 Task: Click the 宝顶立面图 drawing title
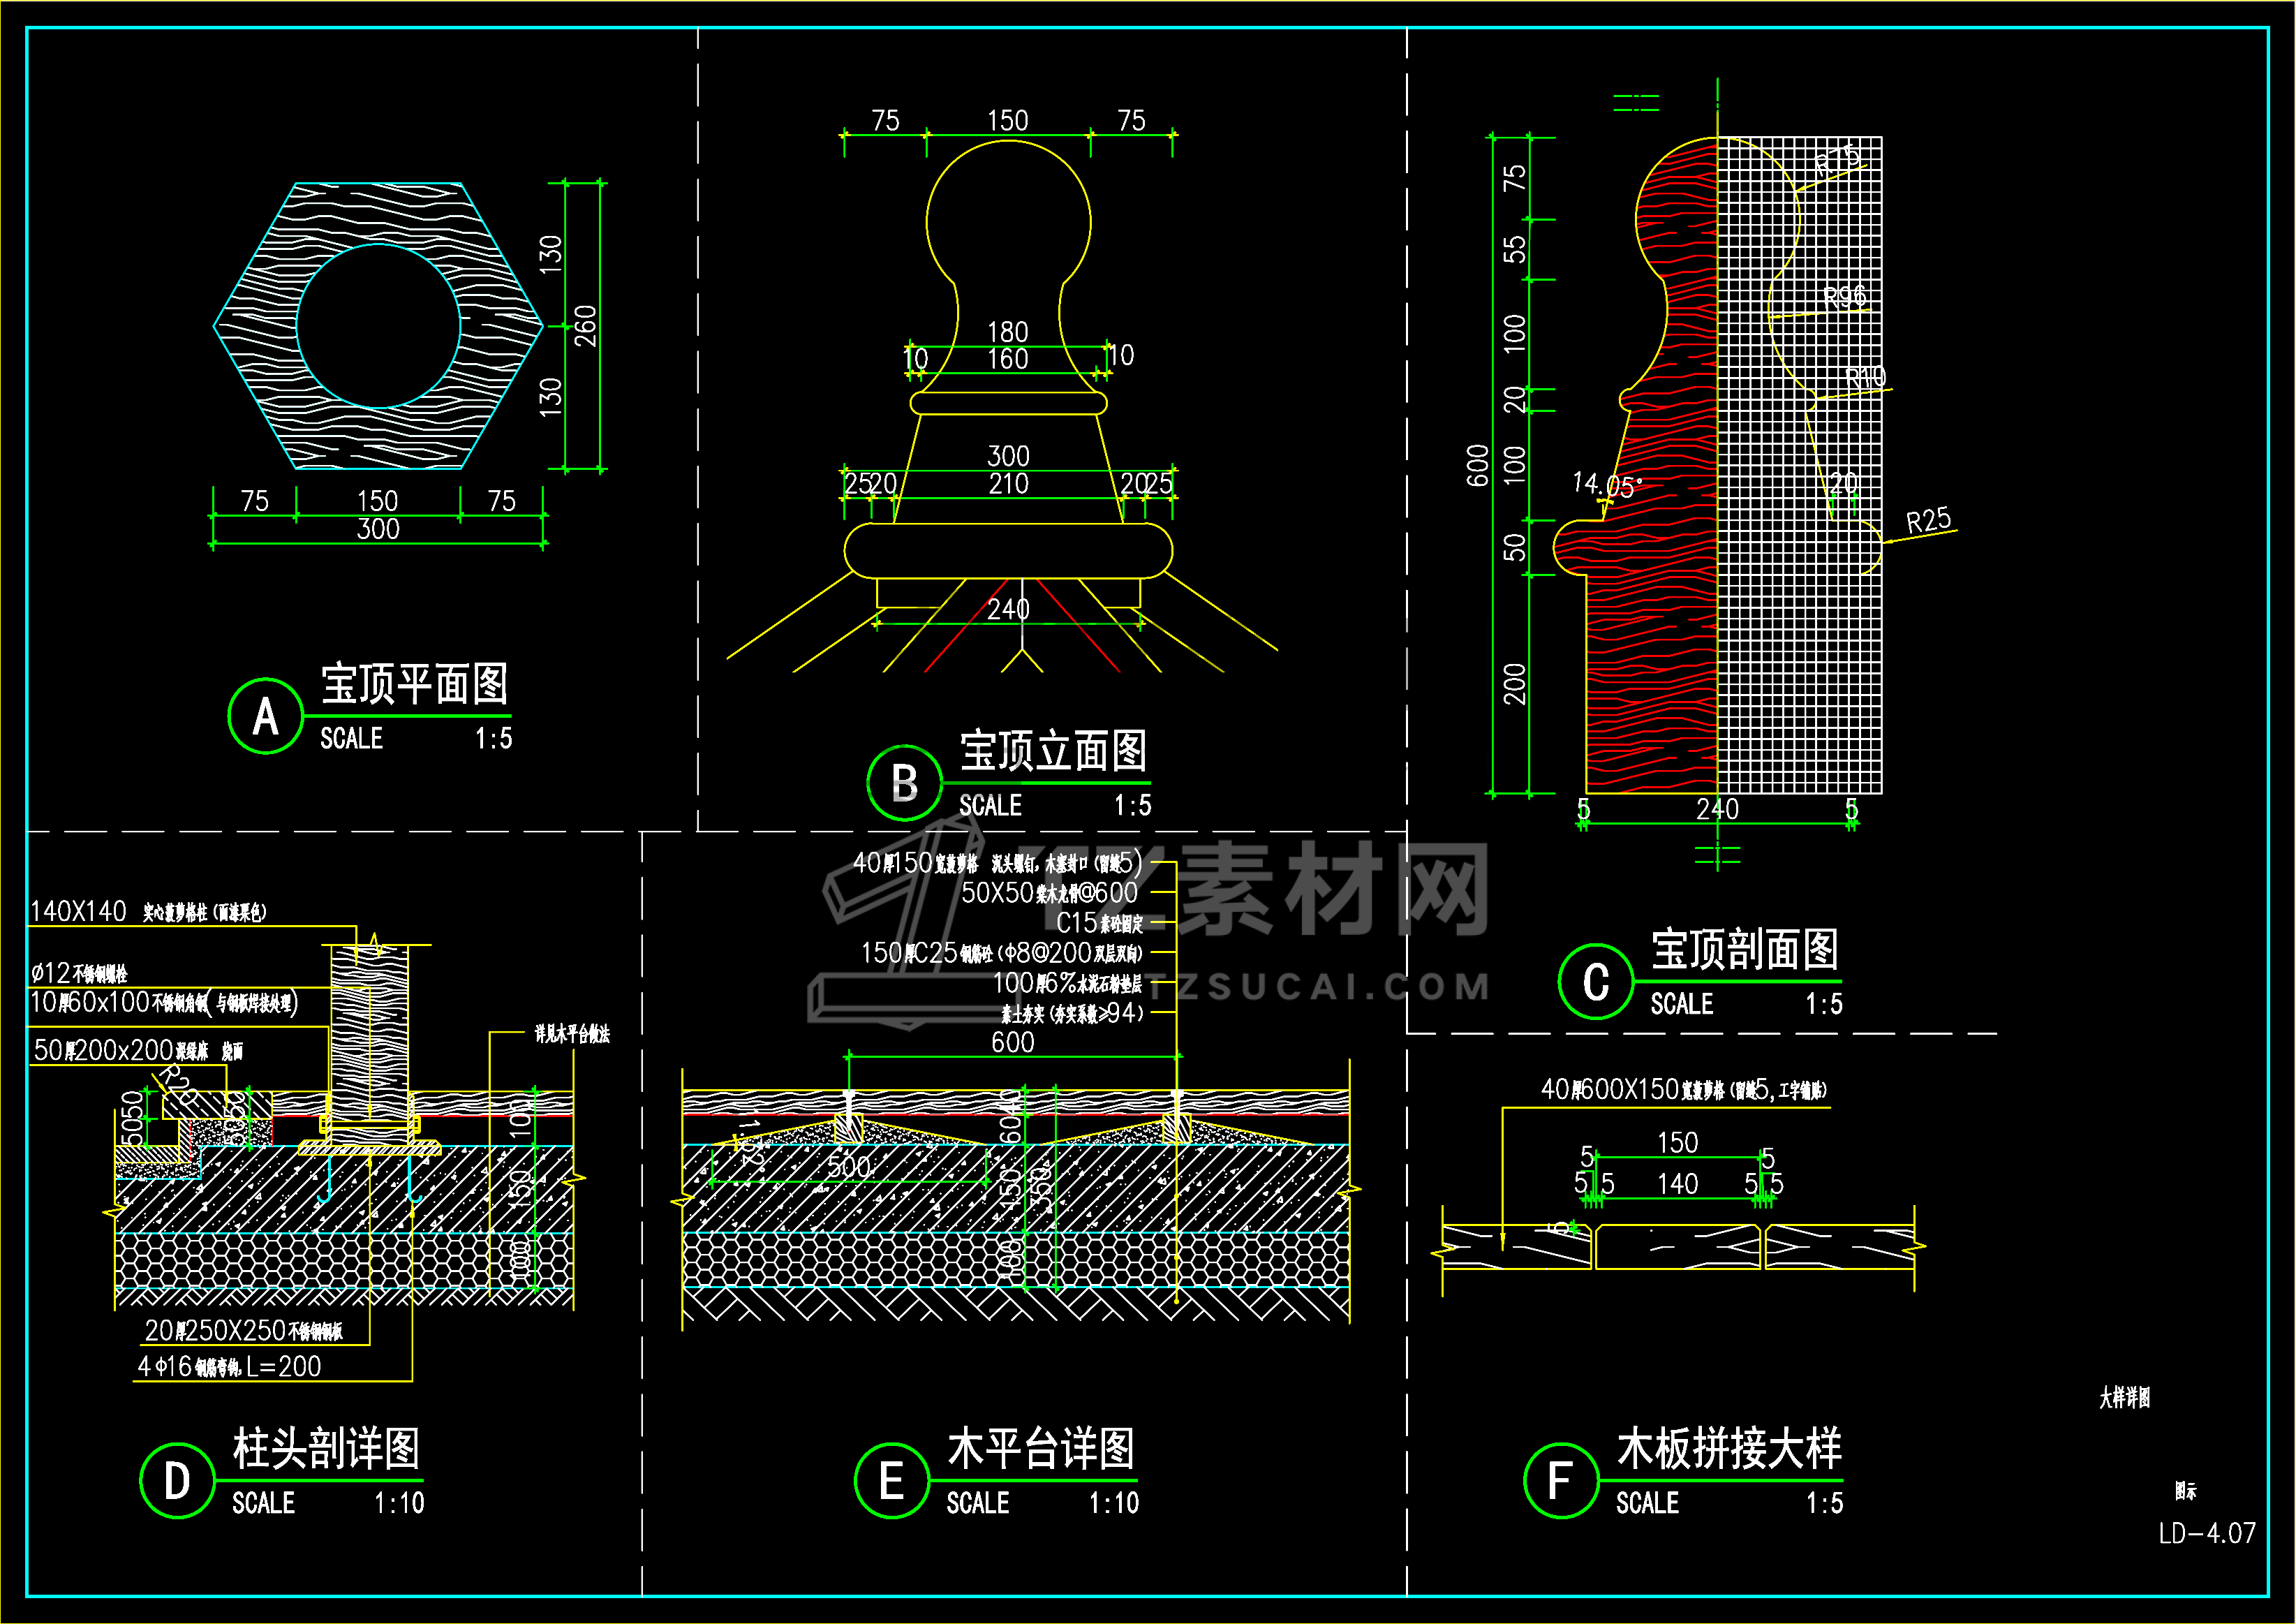1053,751
